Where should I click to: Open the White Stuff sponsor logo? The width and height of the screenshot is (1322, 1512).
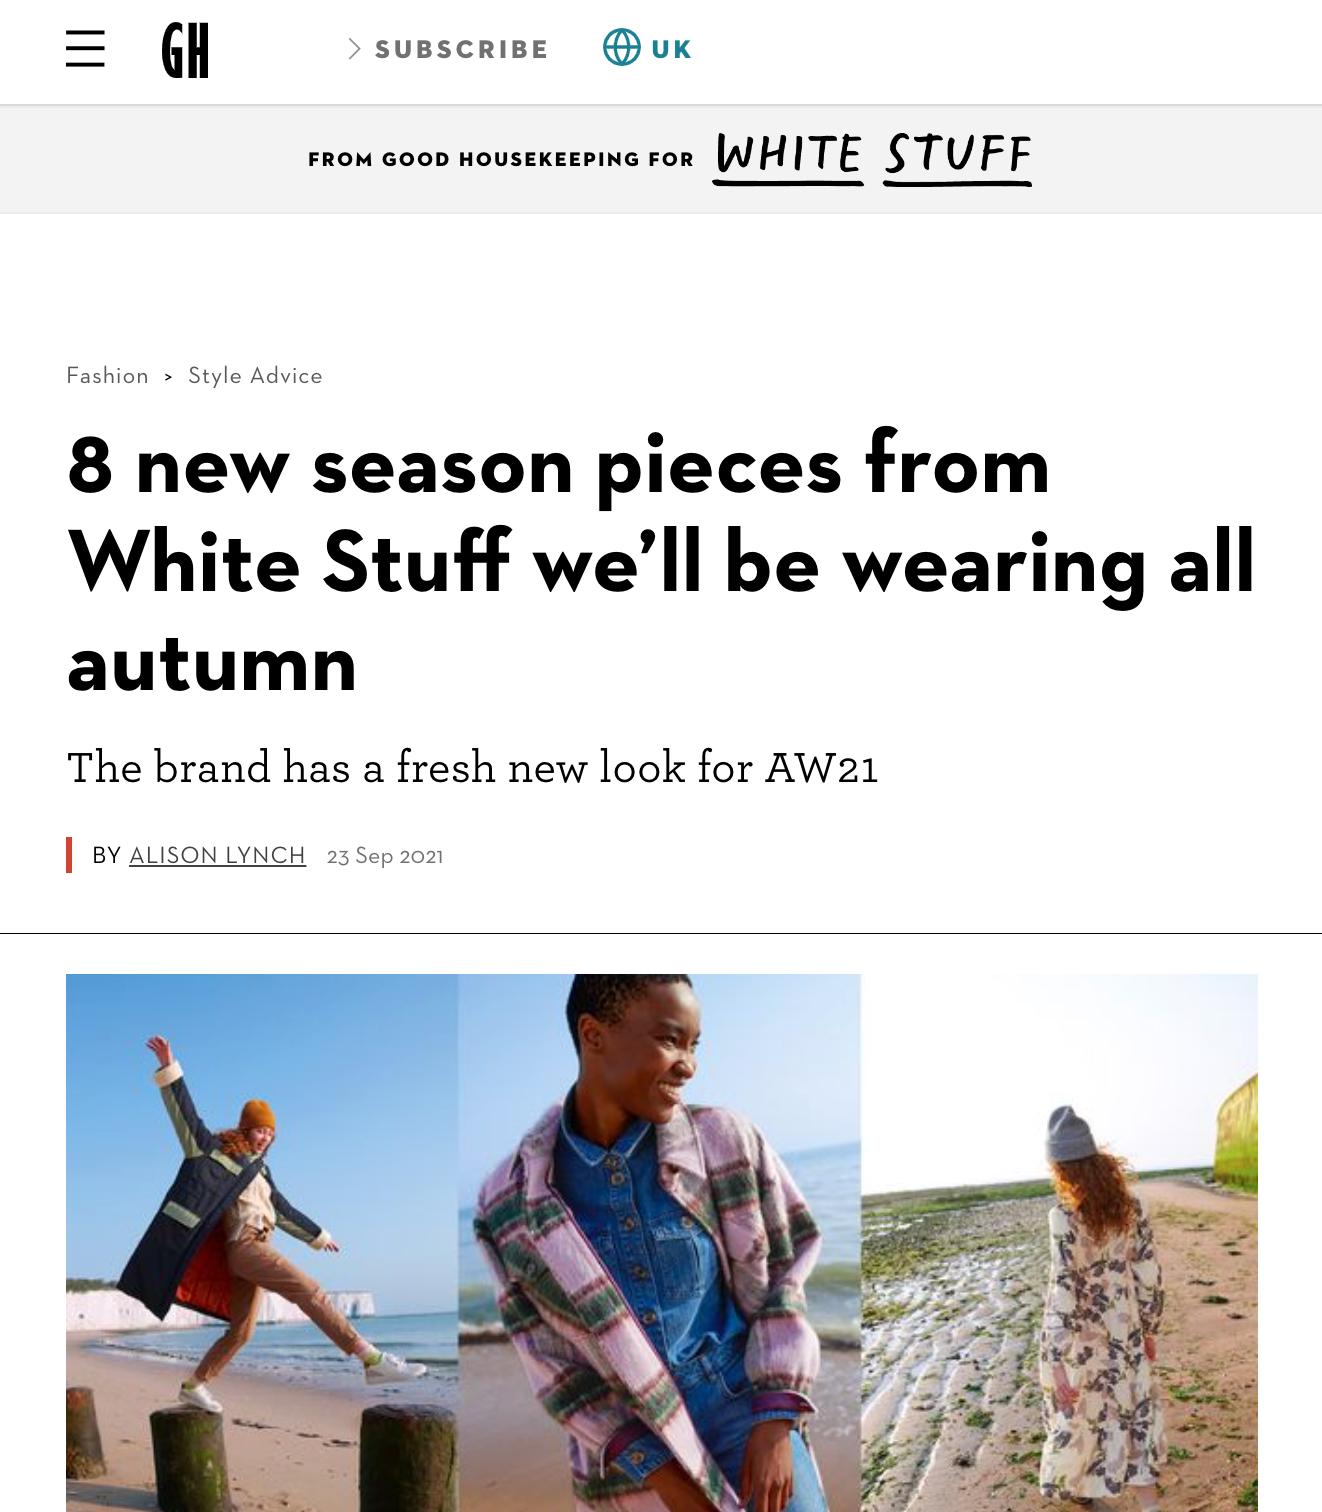873,158
